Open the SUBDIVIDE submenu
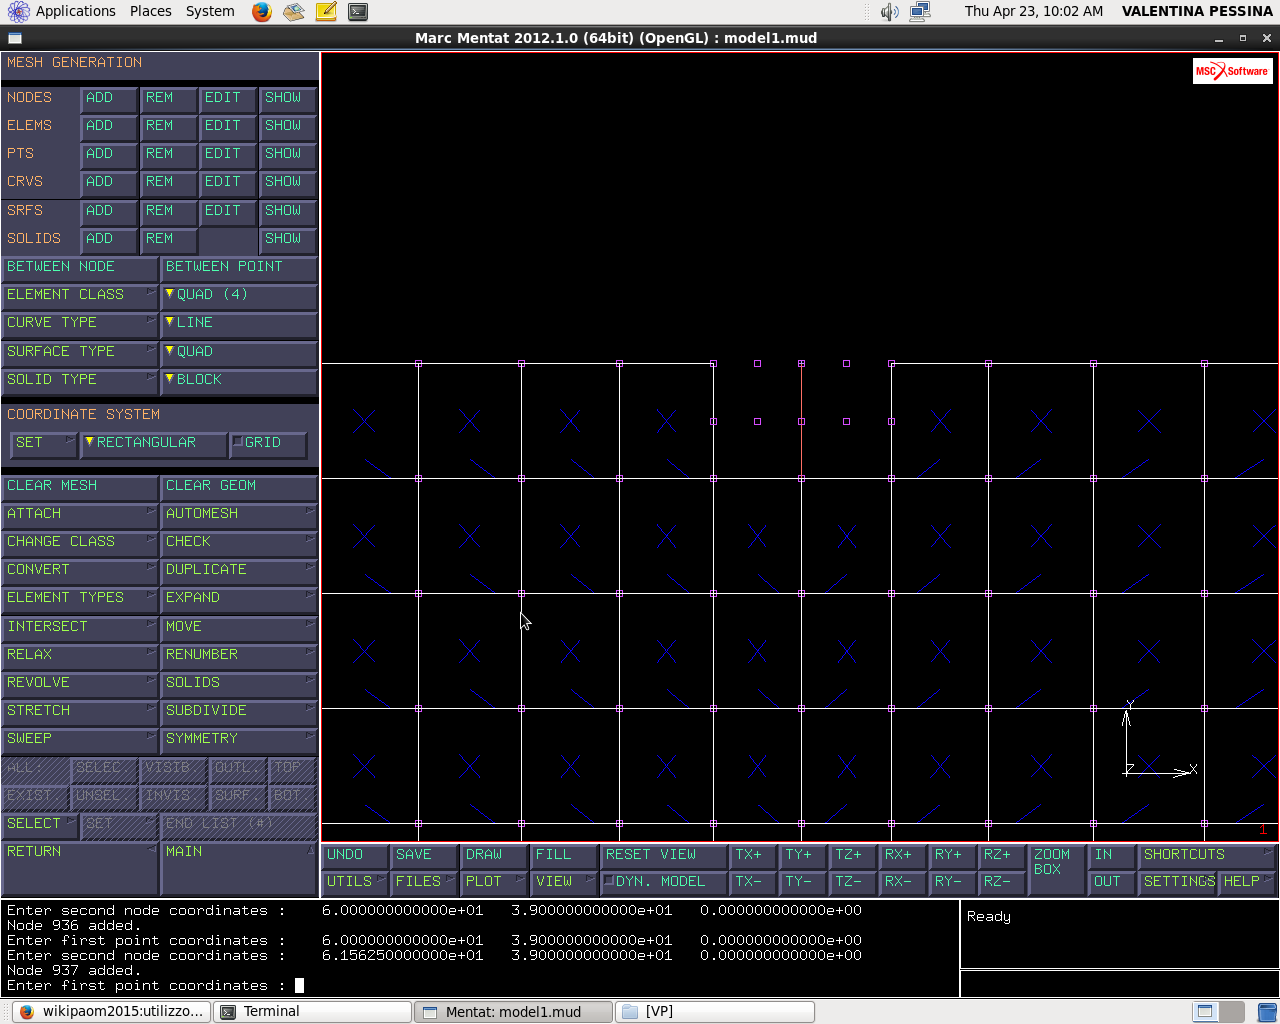The image size is (1280, 1024). click(238, 711)
